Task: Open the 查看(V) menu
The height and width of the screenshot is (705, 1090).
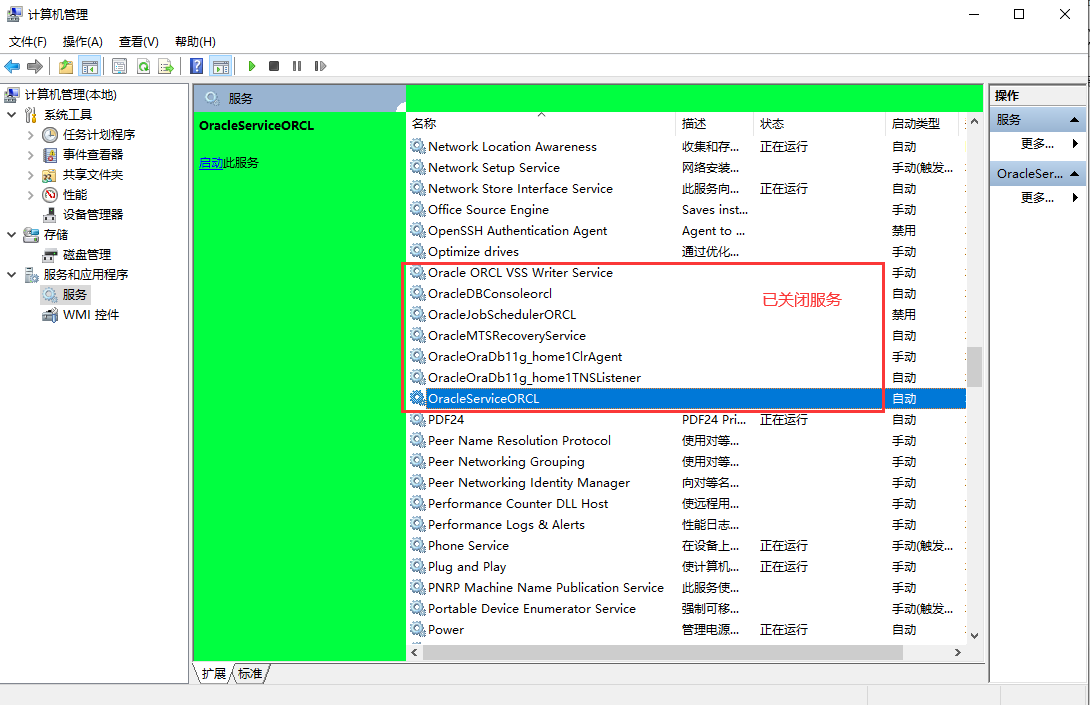Action: coord(139,42)
